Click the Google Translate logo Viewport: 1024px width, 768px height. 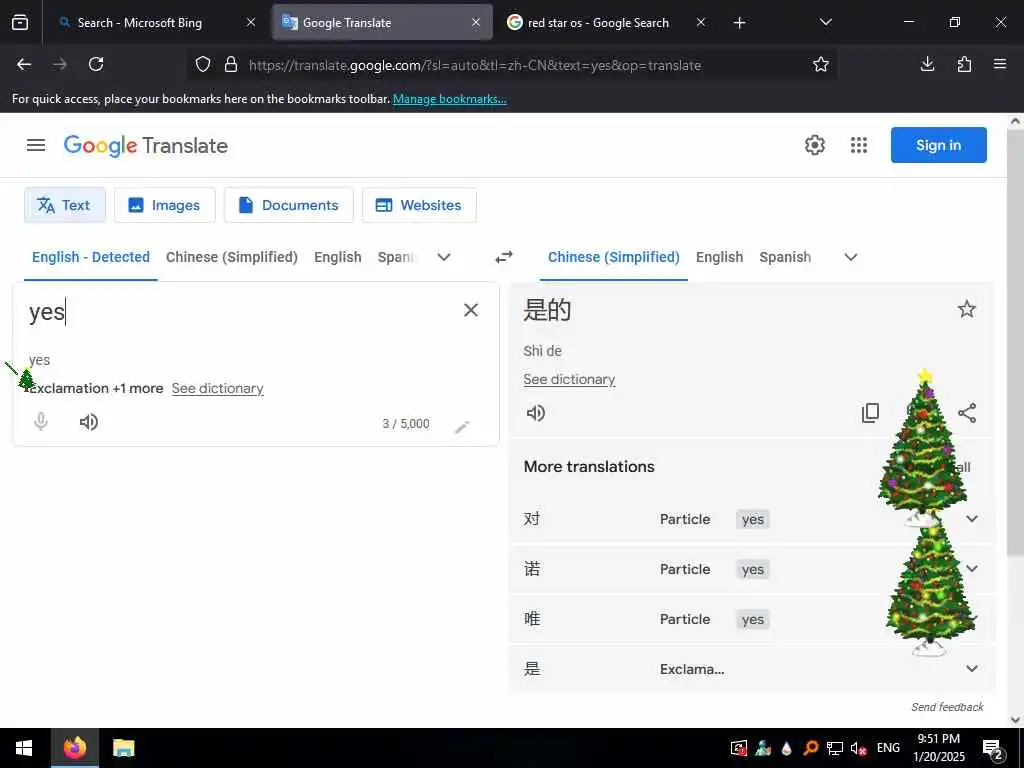click(x=146, y=146)
